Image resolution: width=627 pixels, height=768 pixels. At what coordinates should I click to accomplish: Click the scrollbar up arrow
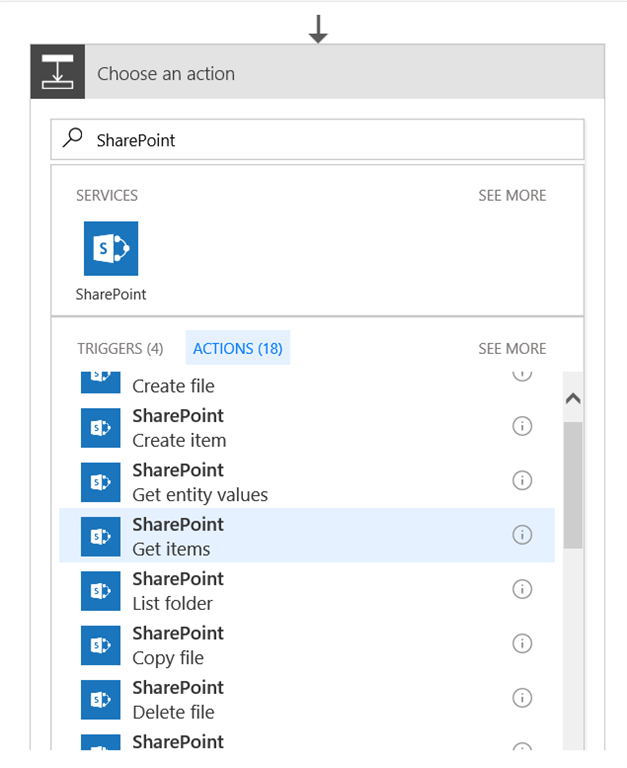click(573, 398)
